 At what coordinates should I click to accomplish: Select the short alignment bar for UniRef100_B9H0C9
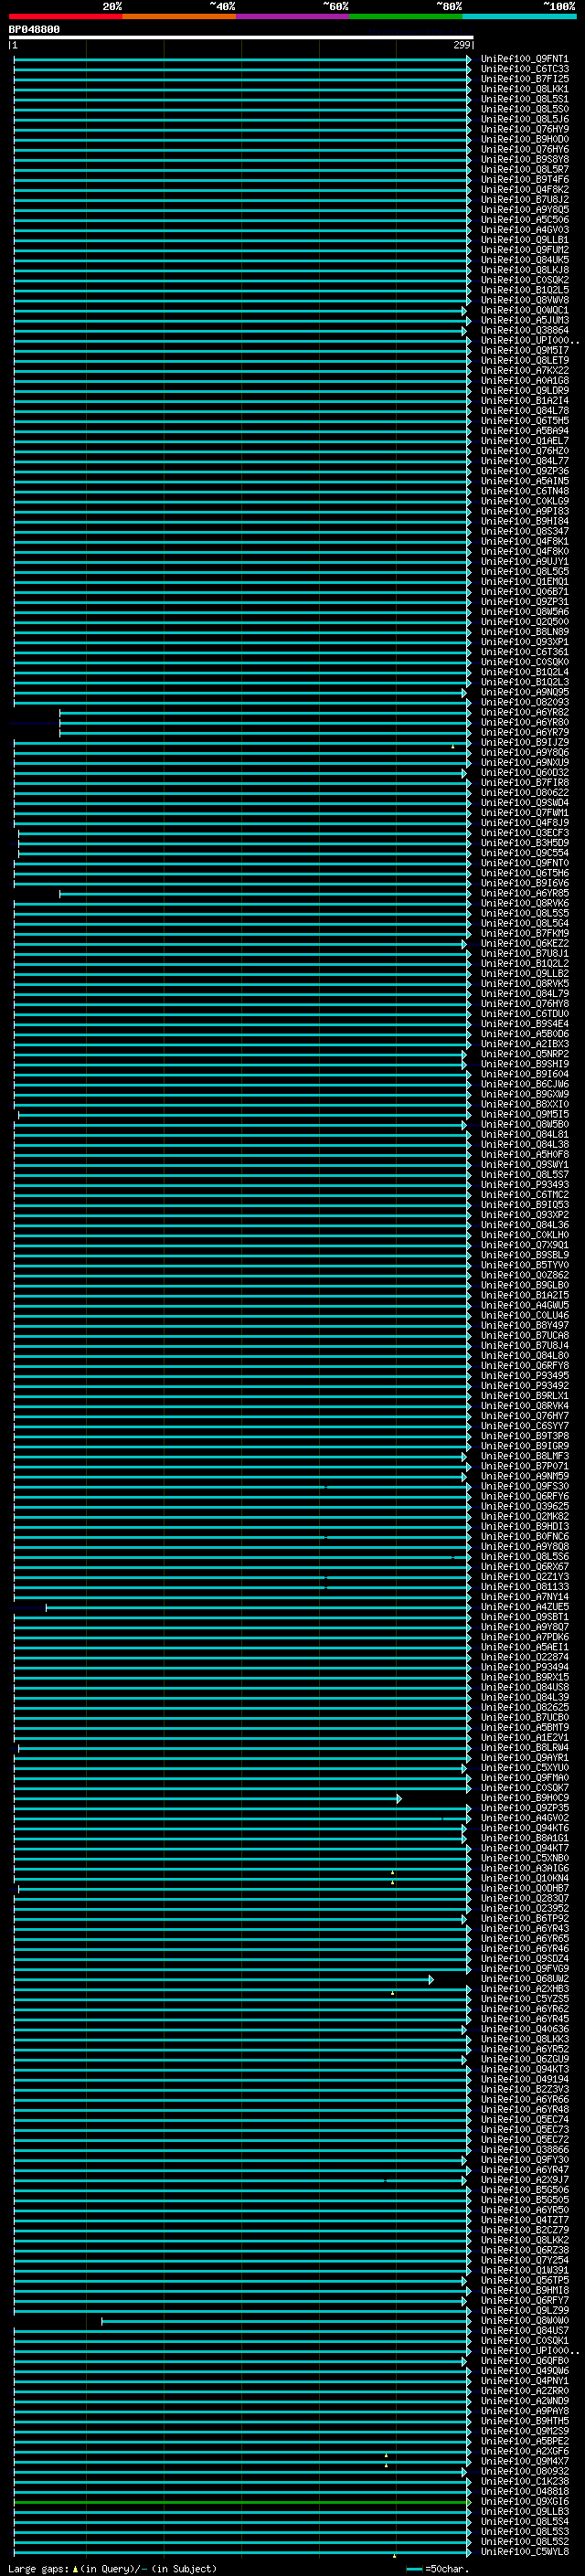[x=208, y=1799]
